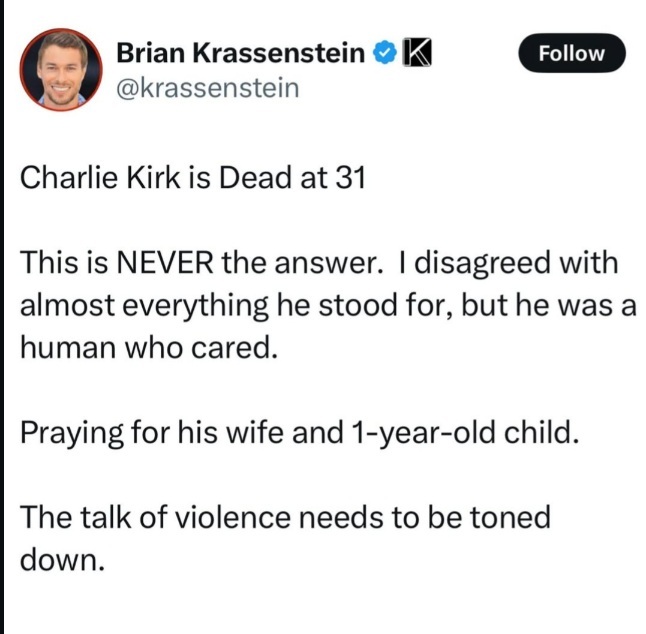Click the Follow button
Viewport: 646px width, 634px height.
tap(572, 53)
